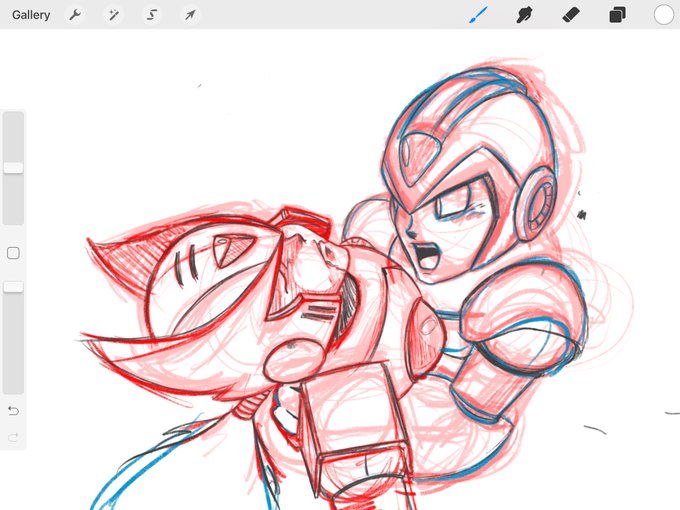680x510 pixels.
Task: Select the Smudge tool
Action: tap(524, 15)
